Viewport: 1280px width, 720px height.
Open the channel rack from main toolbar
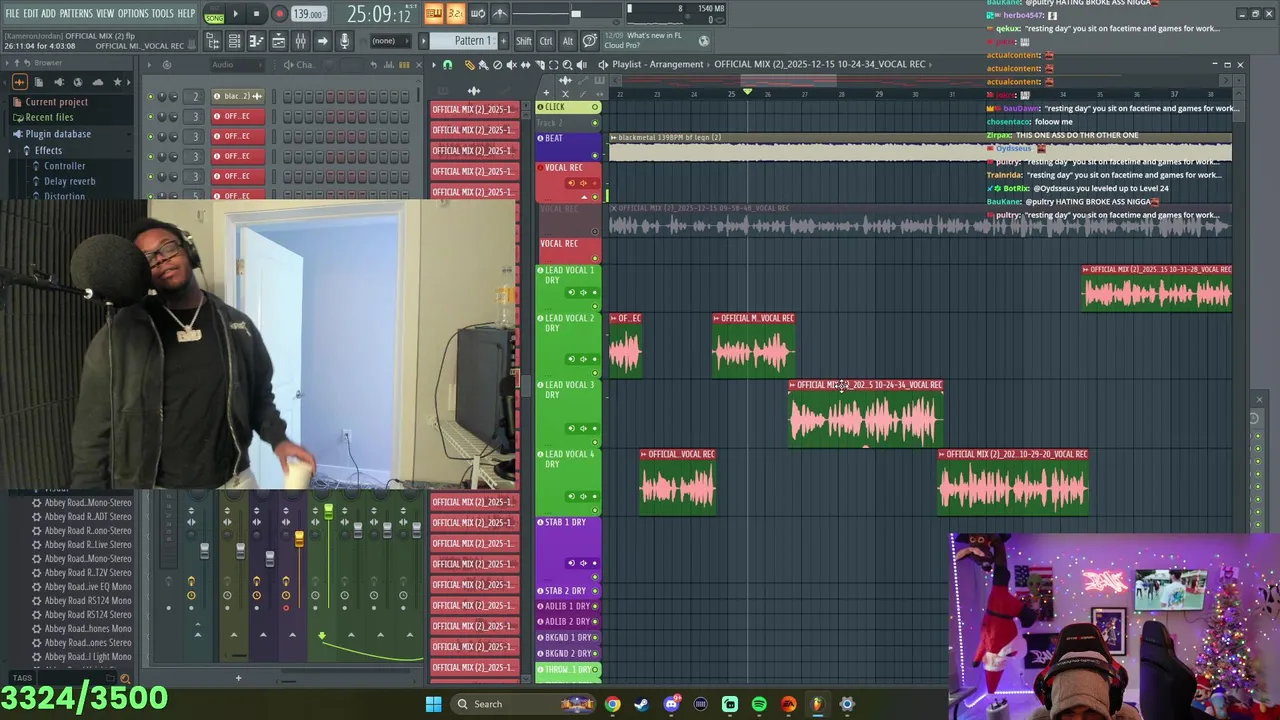235,40
